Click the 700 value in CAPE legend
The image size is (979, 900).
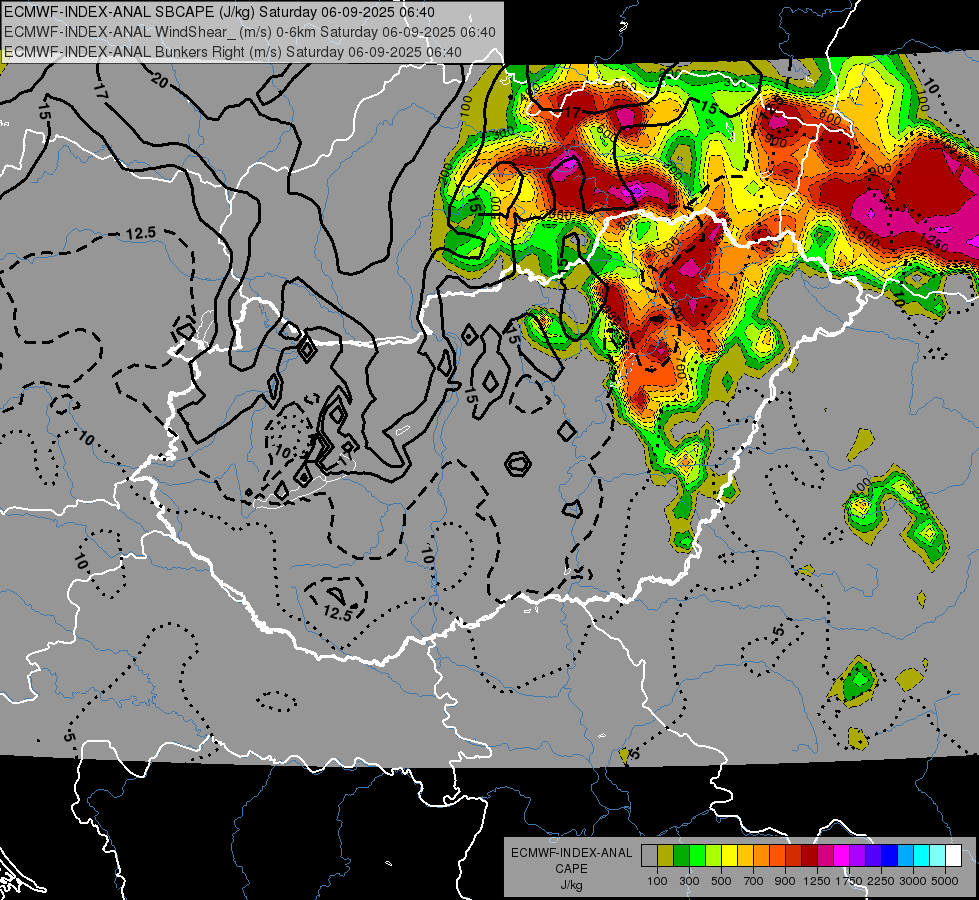[753, 881]
